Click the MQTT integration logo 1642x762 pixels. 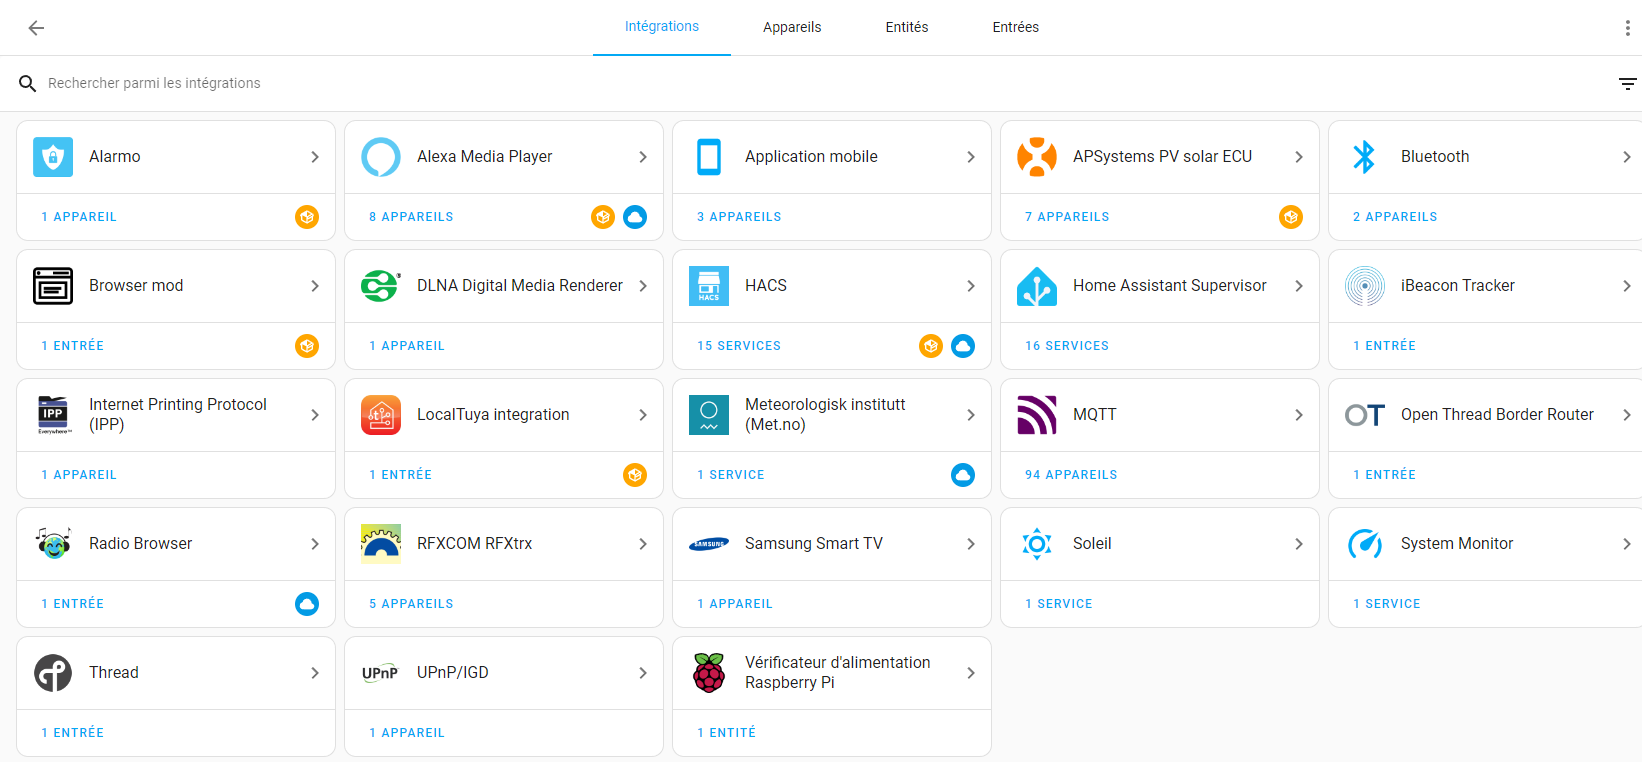(x=1037, y=415)
